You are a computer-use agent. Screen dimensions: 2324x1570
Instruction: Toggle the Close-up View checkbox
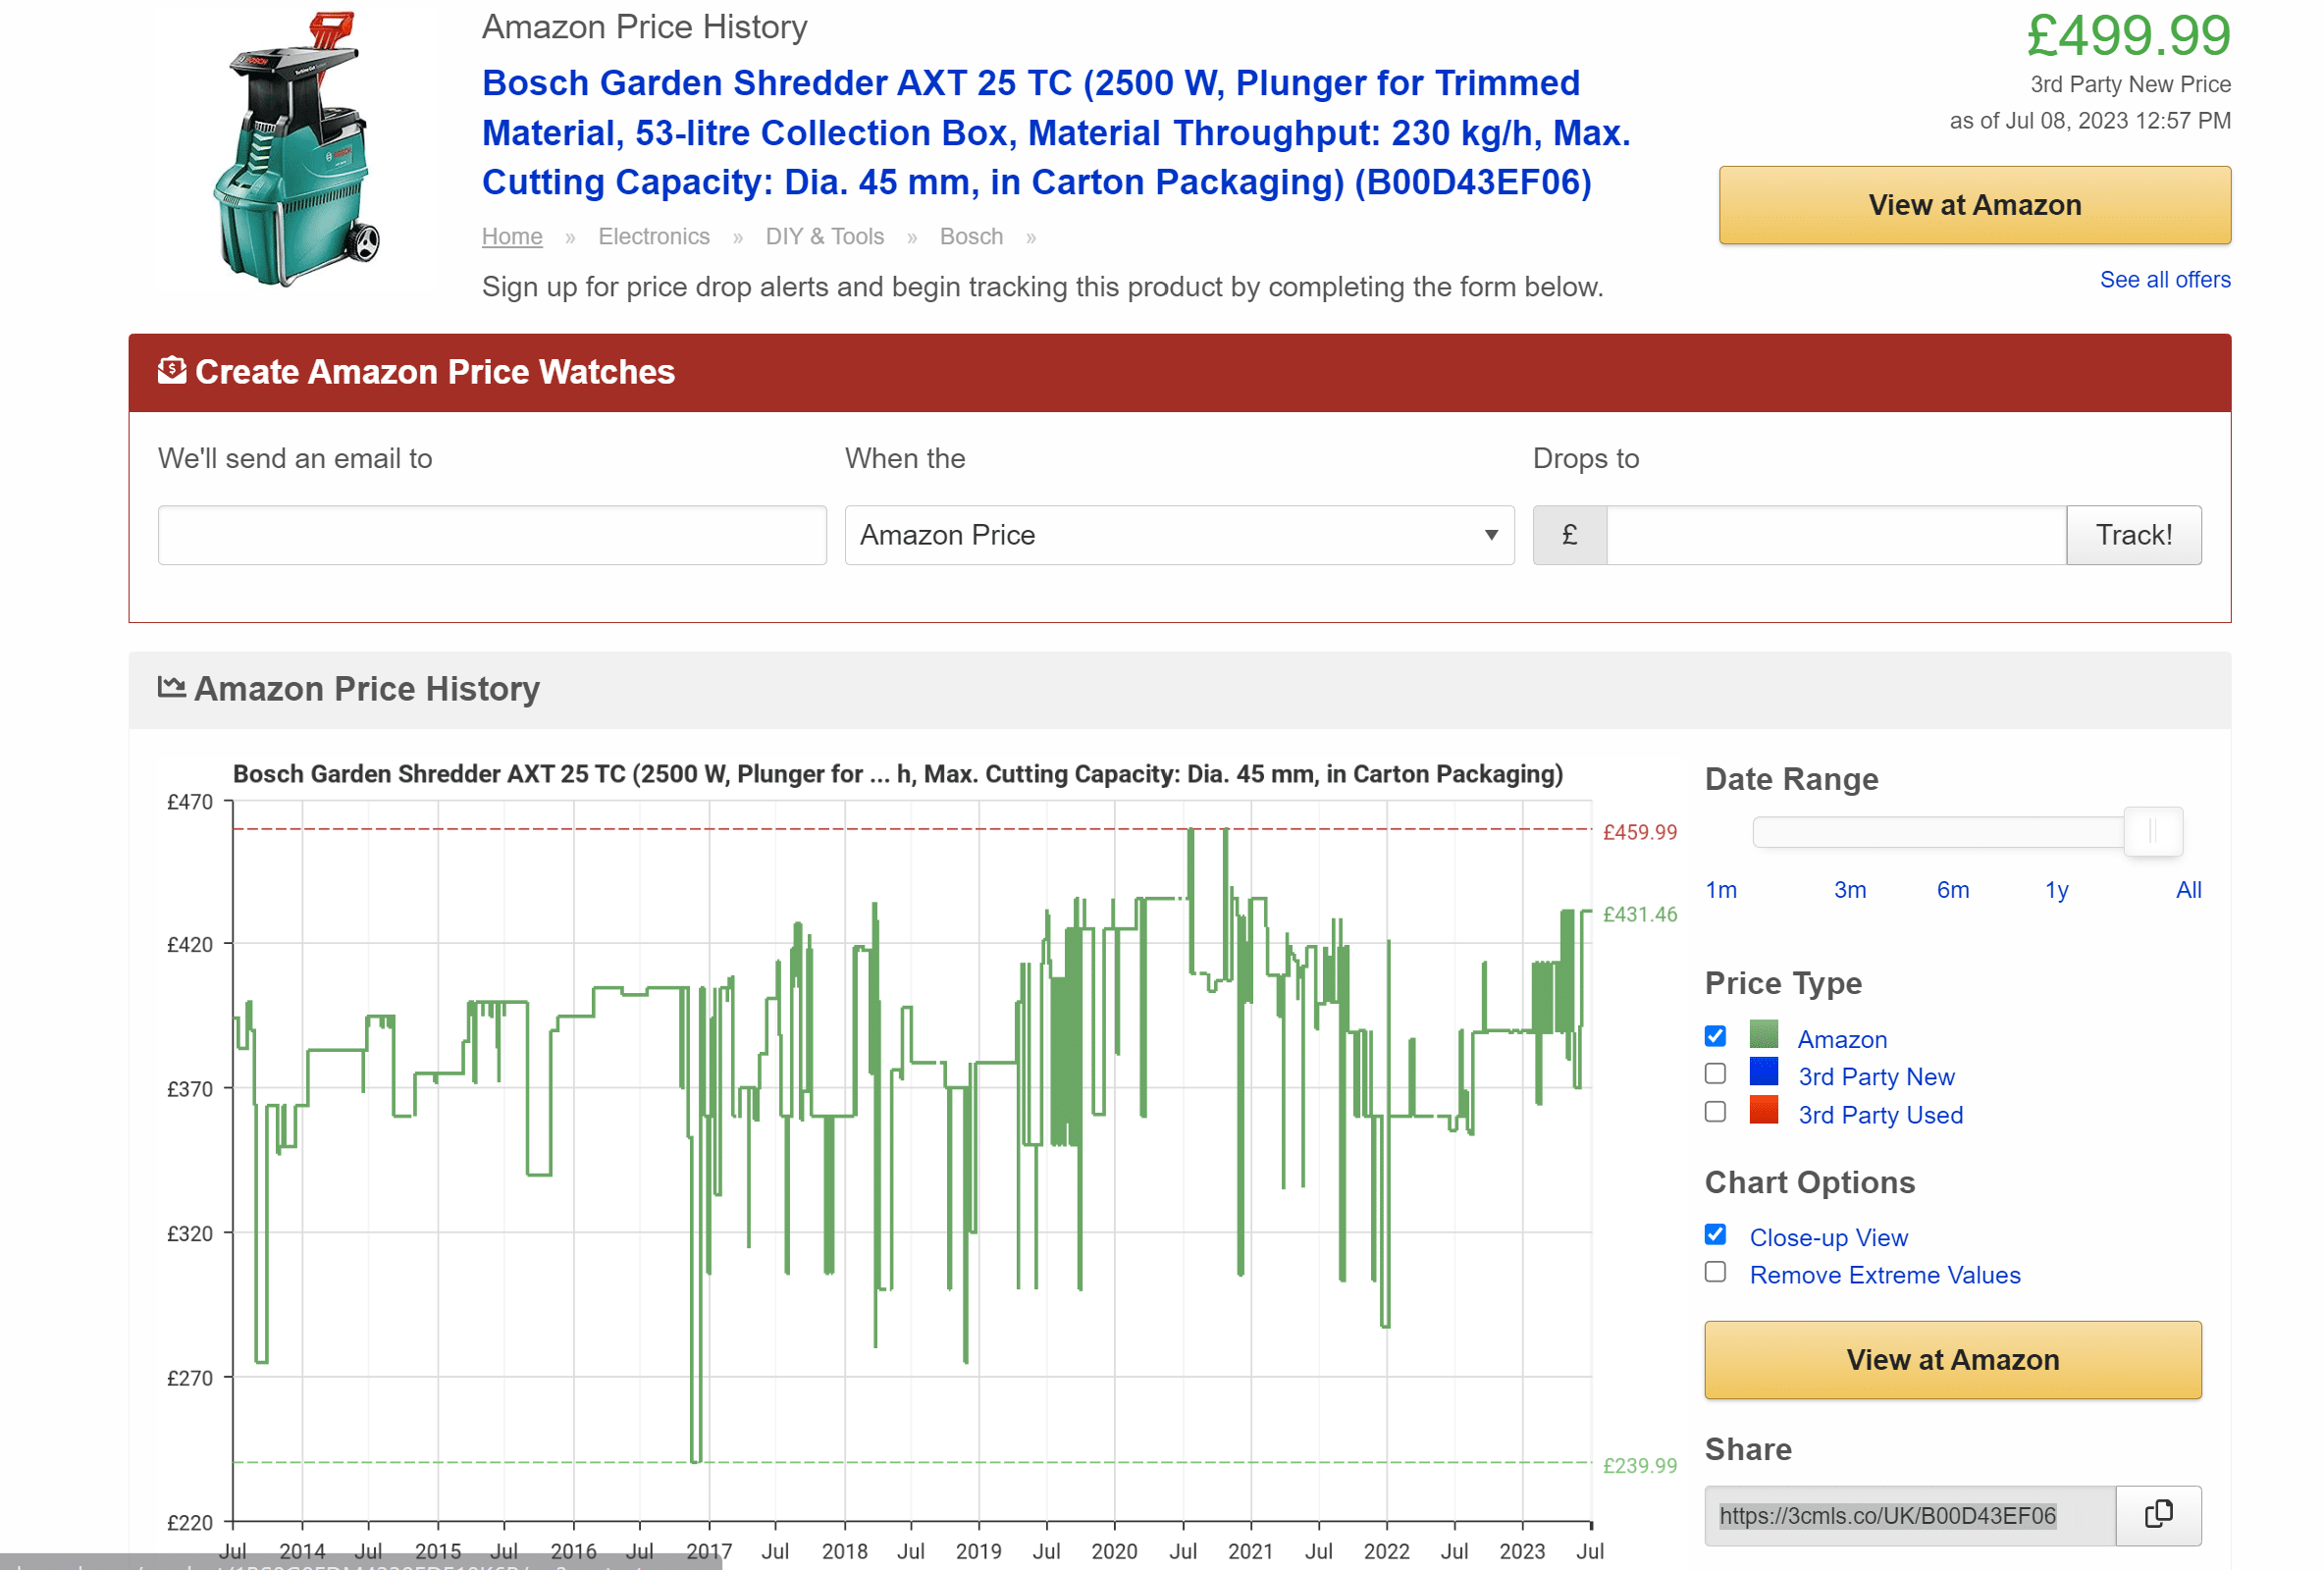1715,1235
